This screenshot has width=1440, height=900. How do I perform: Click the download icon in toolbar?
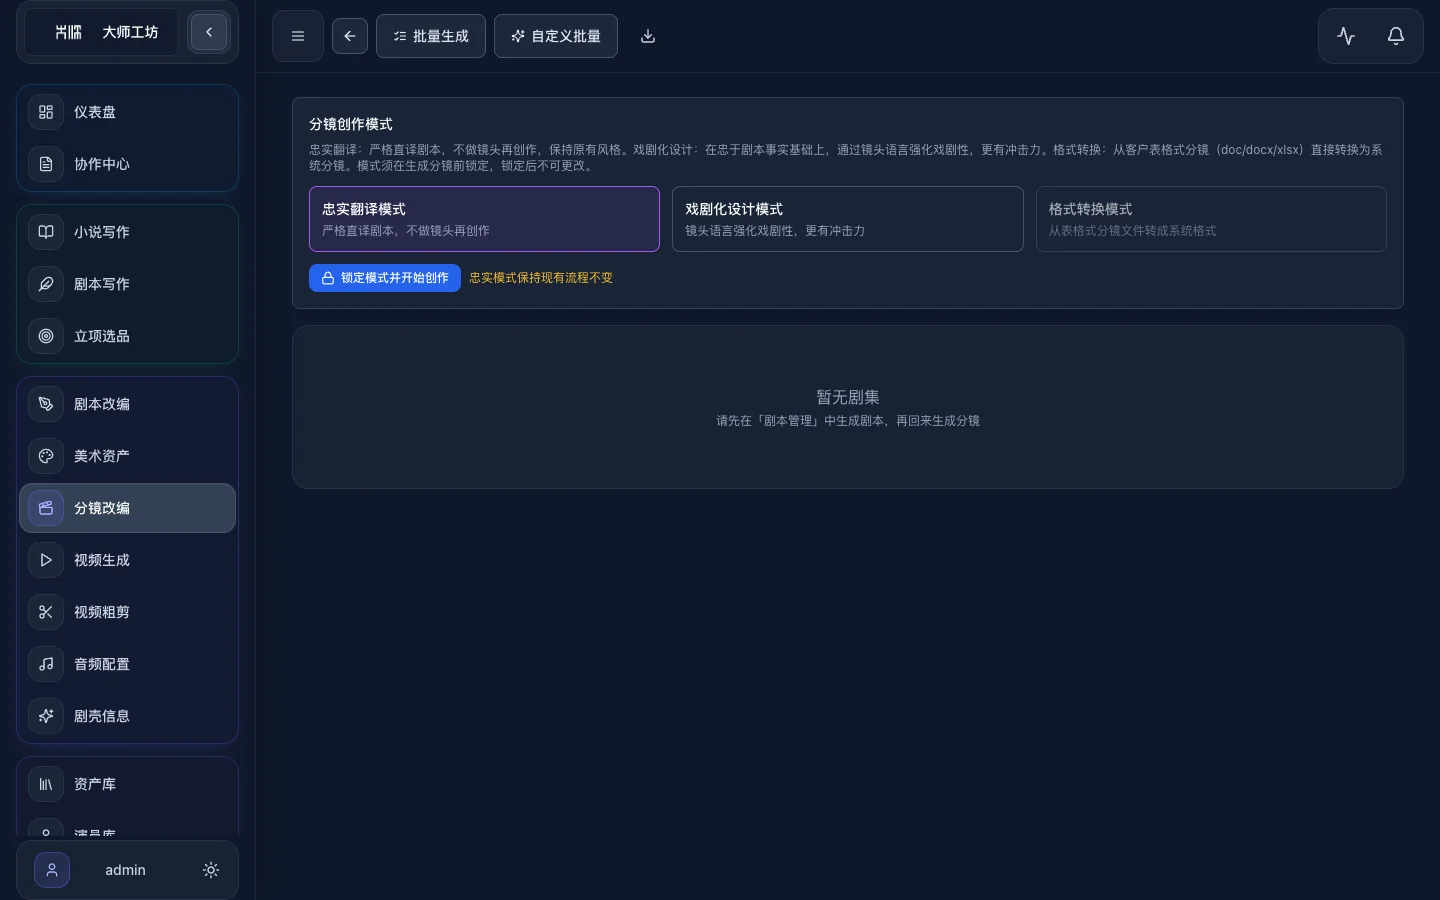tap(648, 36)
